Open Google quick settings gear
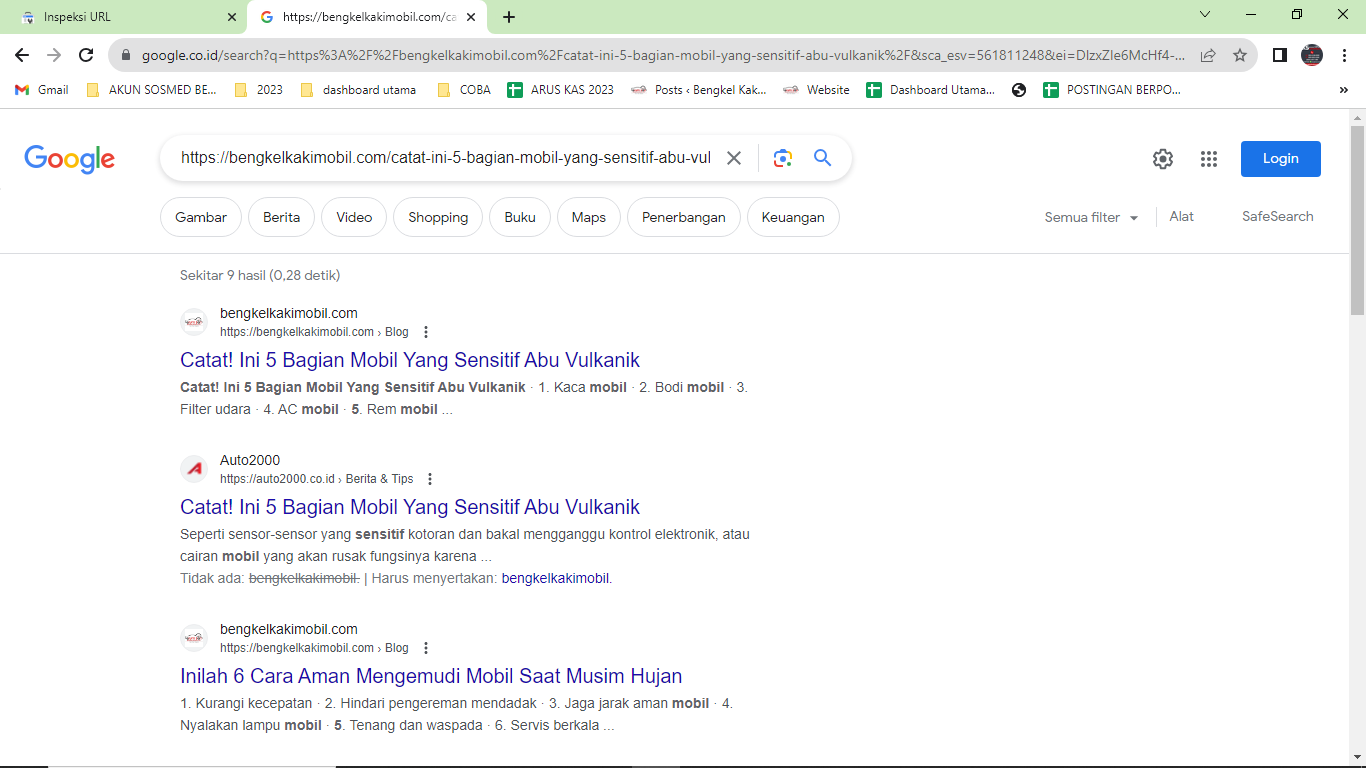The height and width of the screenshot is (768, 1366). point(1162,159)
